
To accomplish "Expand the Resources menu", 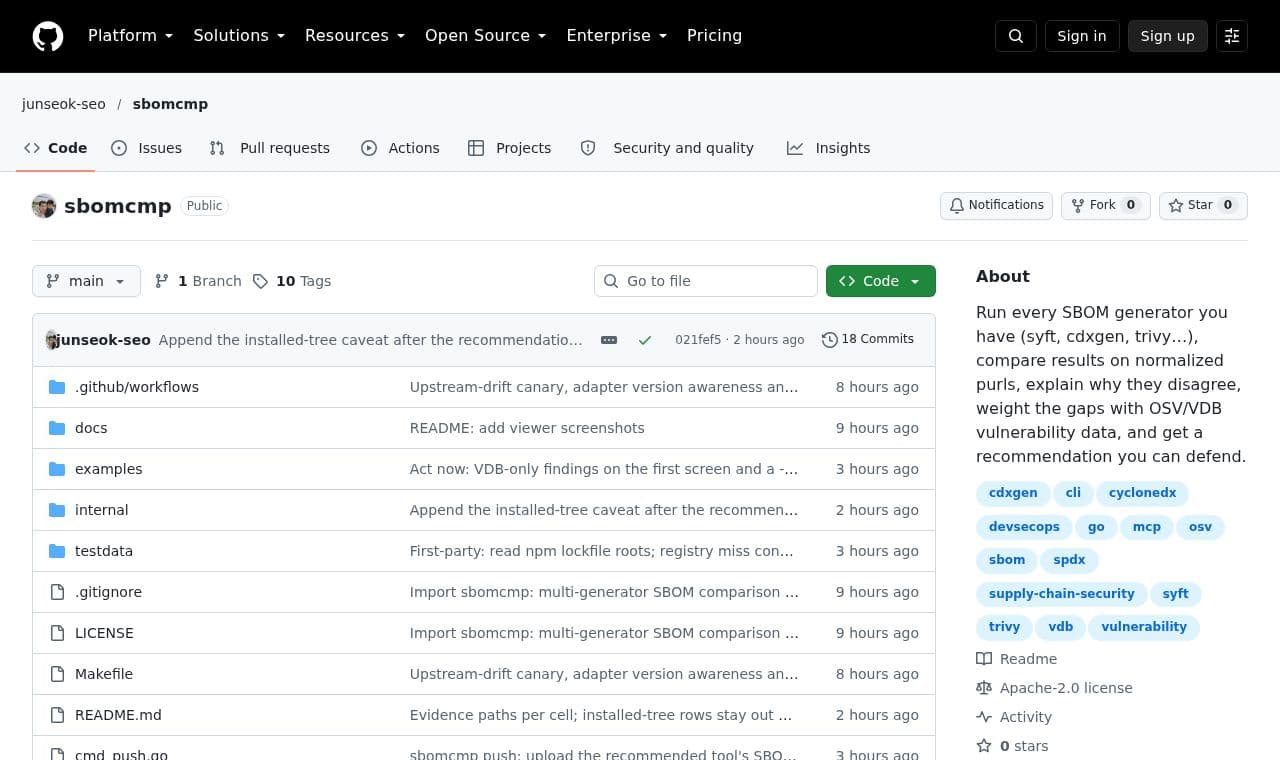I will [x=354, y=36].
